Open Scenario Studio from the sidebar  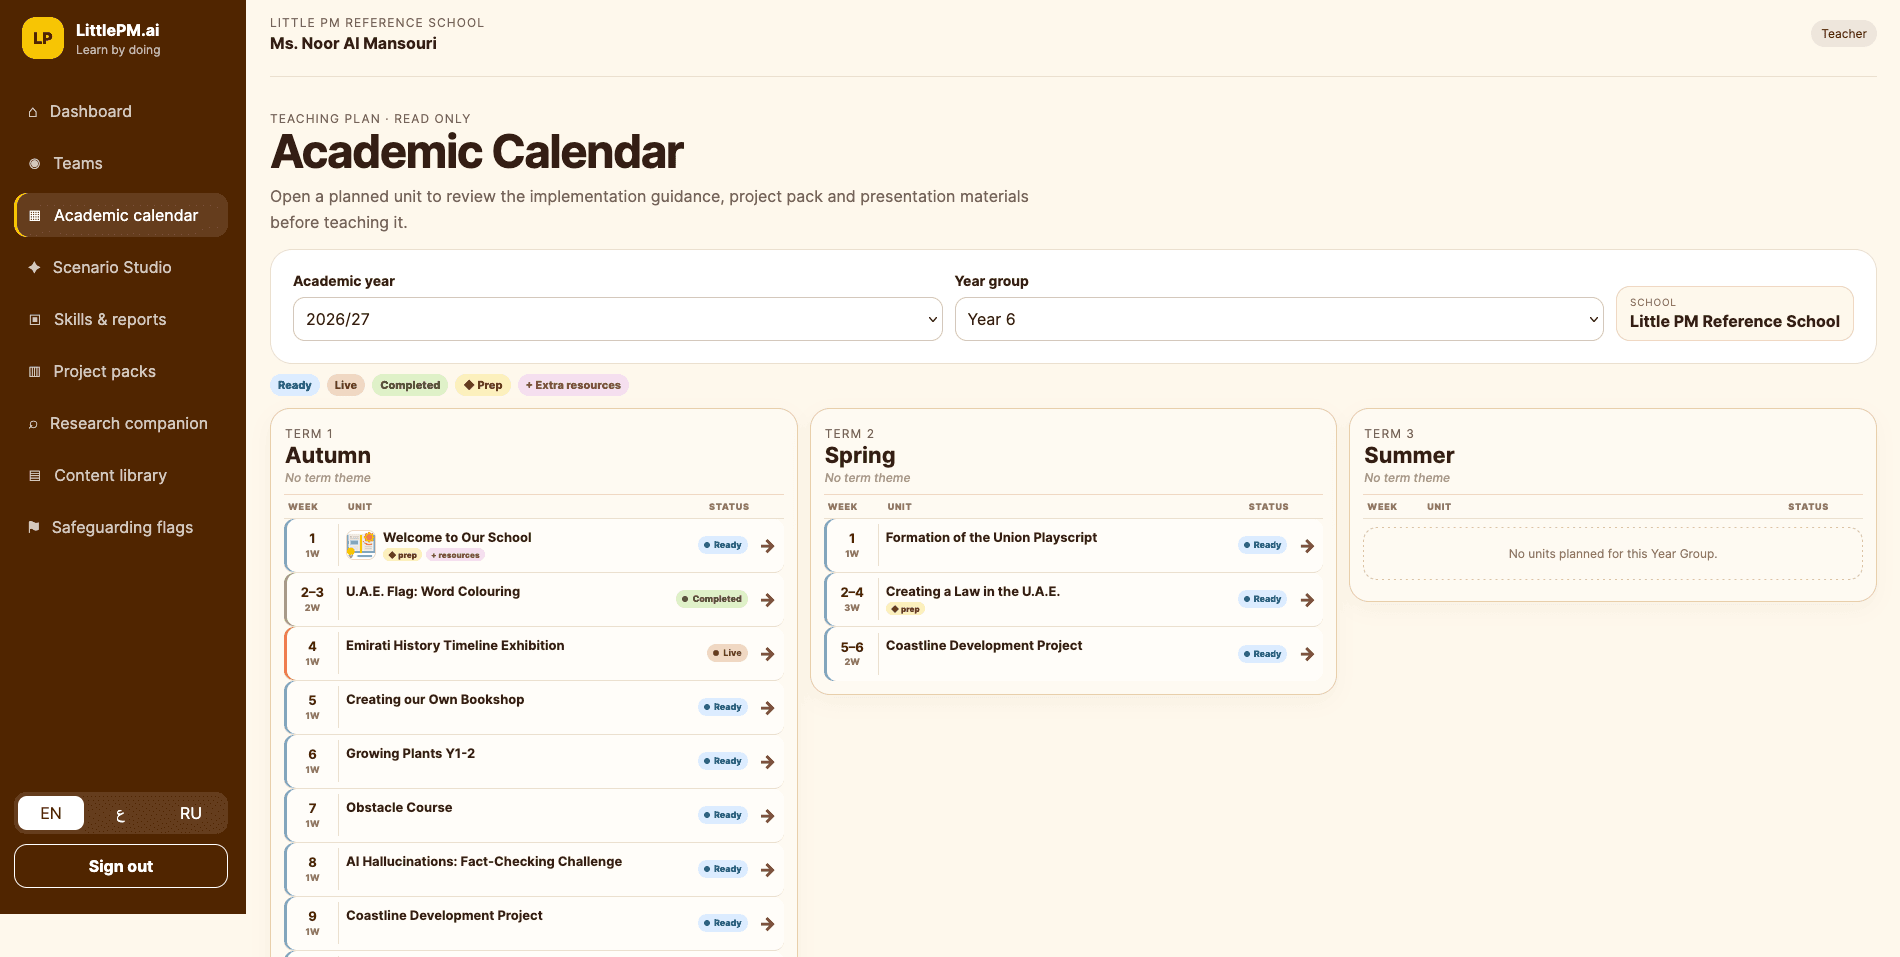123,267
